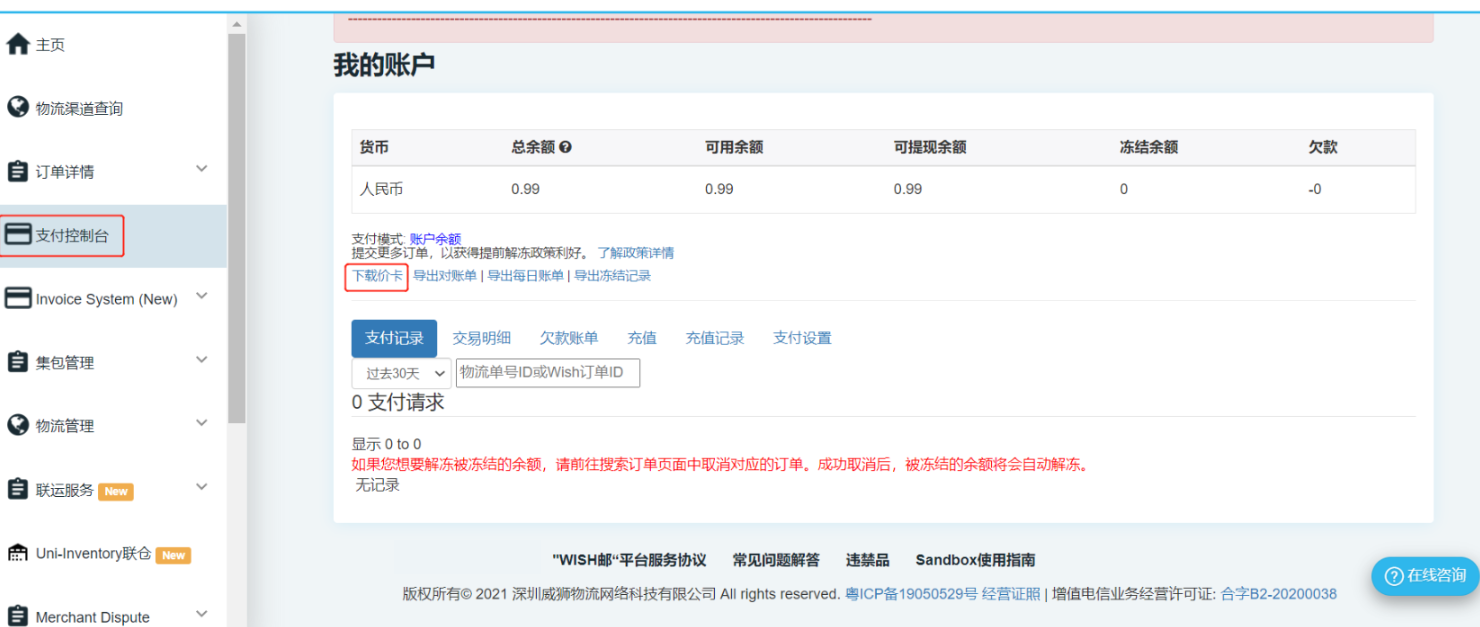Open the 充值记录 tab
Image resolution: width=1480 pixels, height=627 pixels.
pyautogui.click(x=714, y=338)
